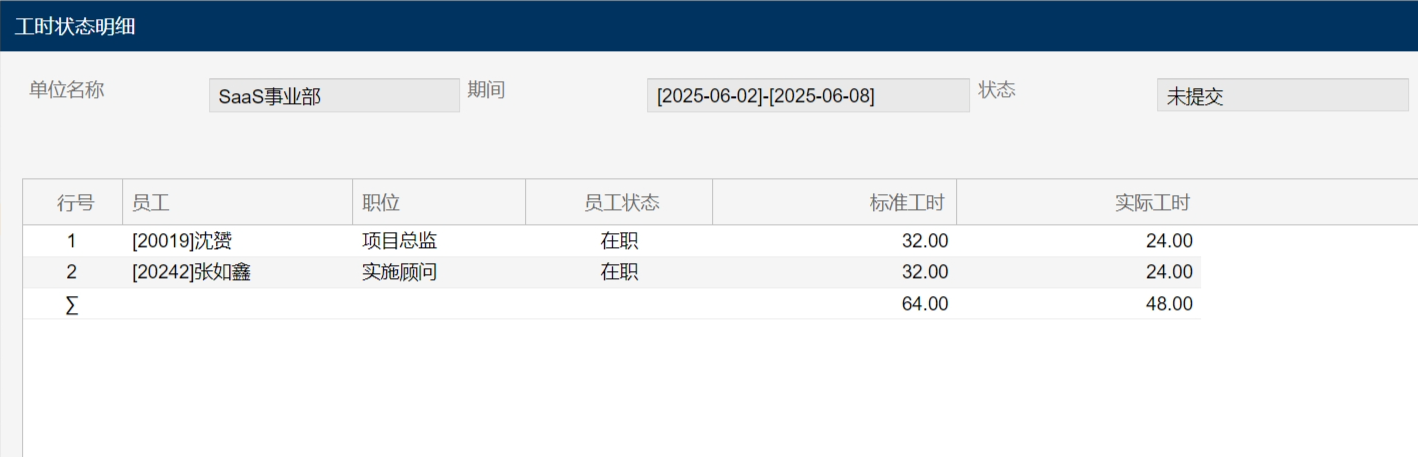Click the 状态 field showing 未提交
Screen dimensions: 1418x457
click(x=1282, y=96)
